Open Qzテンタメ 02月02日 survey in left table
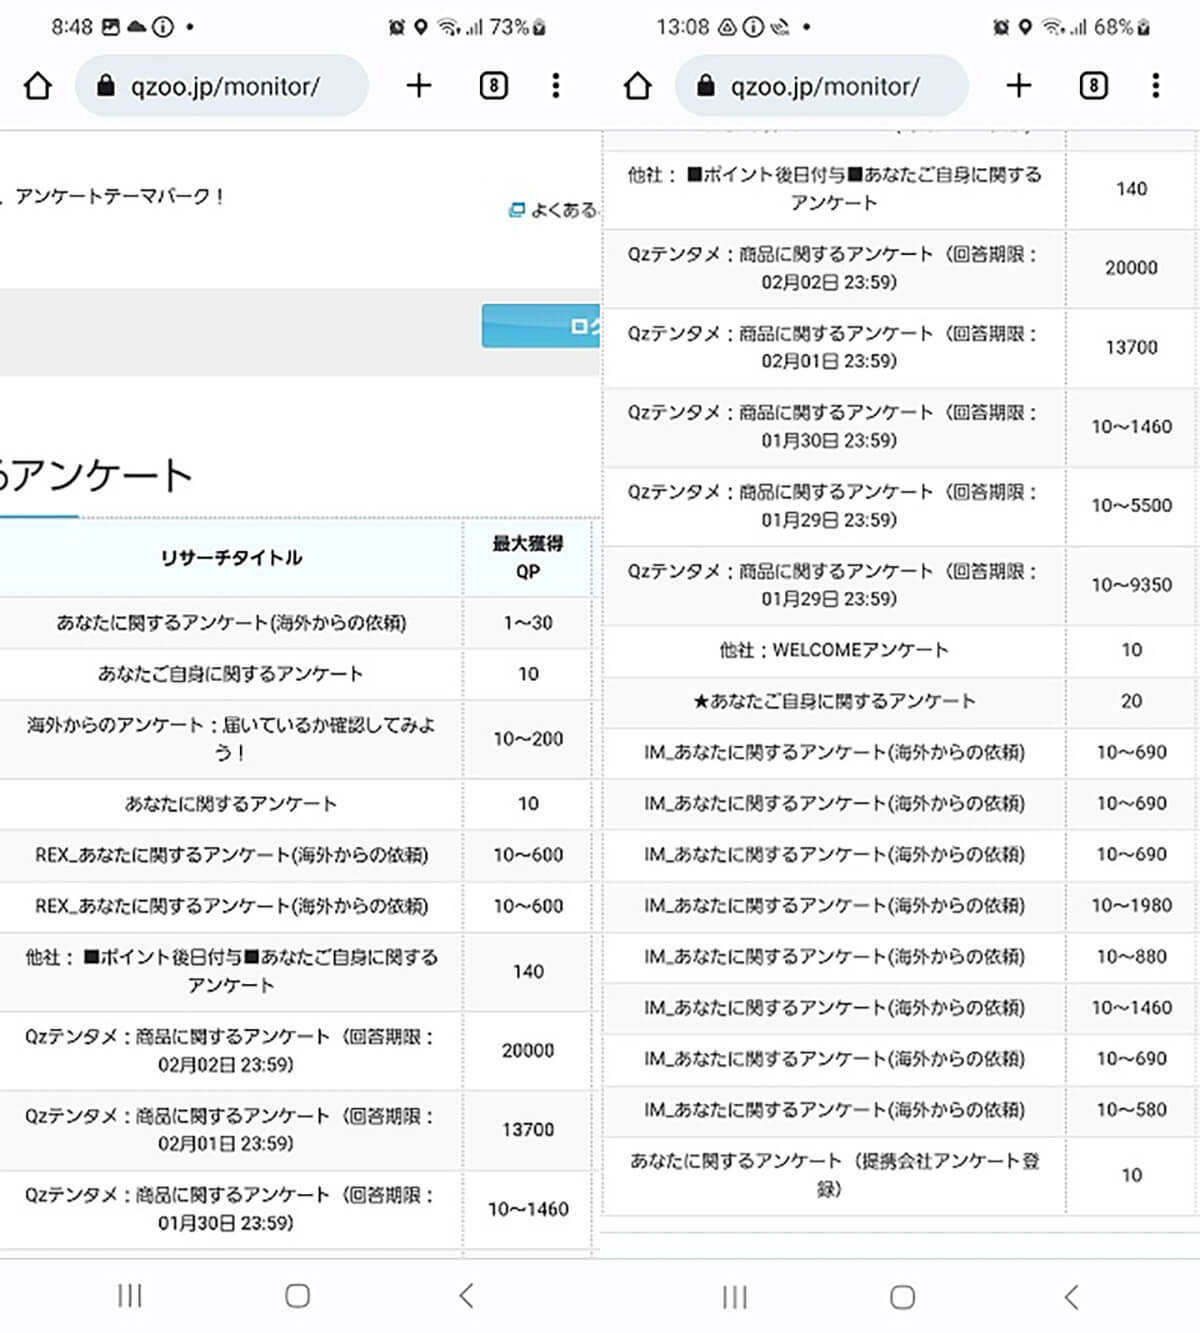This screenshot has height=1333, width=1200. (231, 1051)
